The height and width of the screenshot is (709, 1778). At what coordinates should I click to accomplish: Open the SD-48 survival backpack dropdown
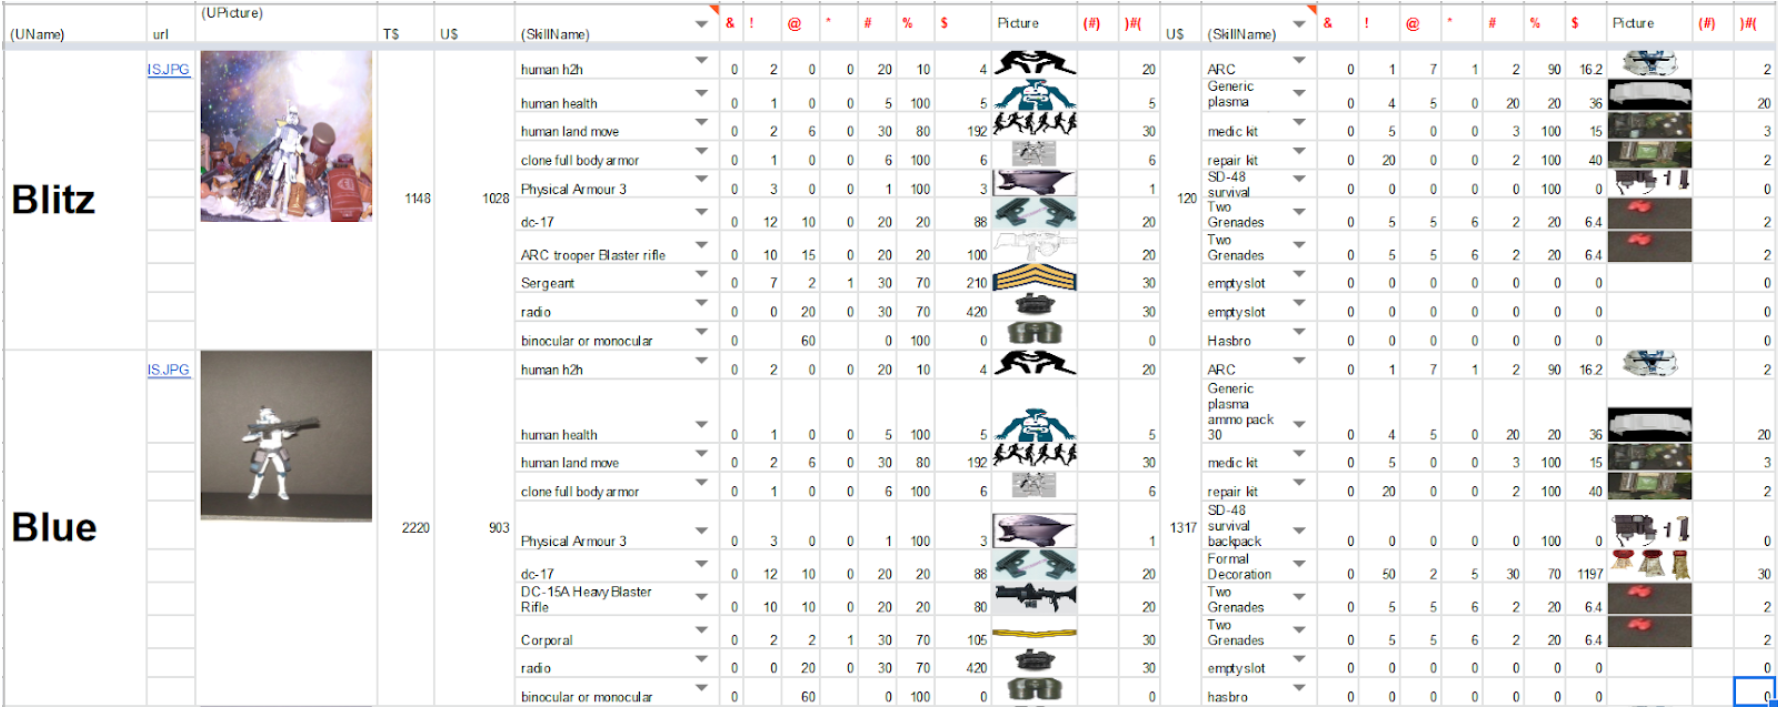pos(1299,531)
